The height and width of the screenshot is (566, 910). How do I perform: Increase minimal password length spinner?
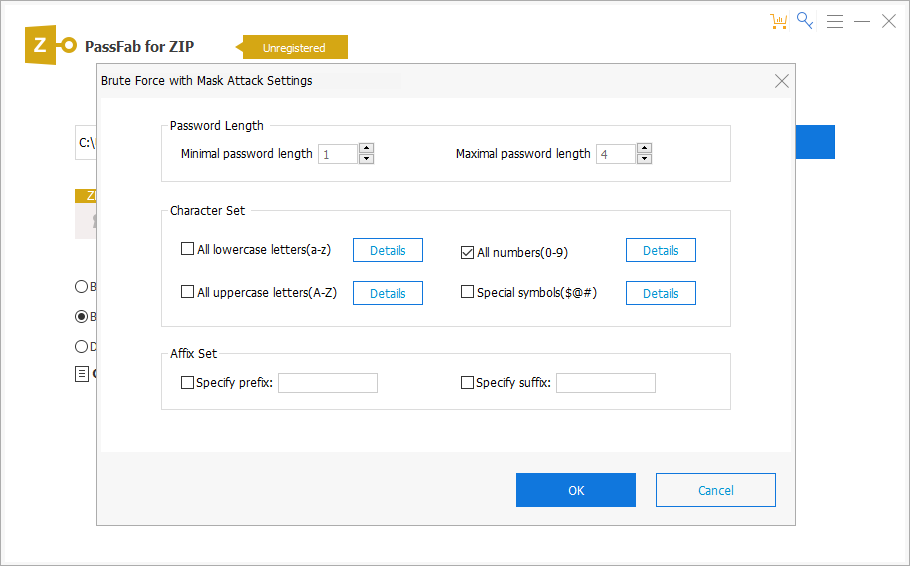click(x=366, y=148)
